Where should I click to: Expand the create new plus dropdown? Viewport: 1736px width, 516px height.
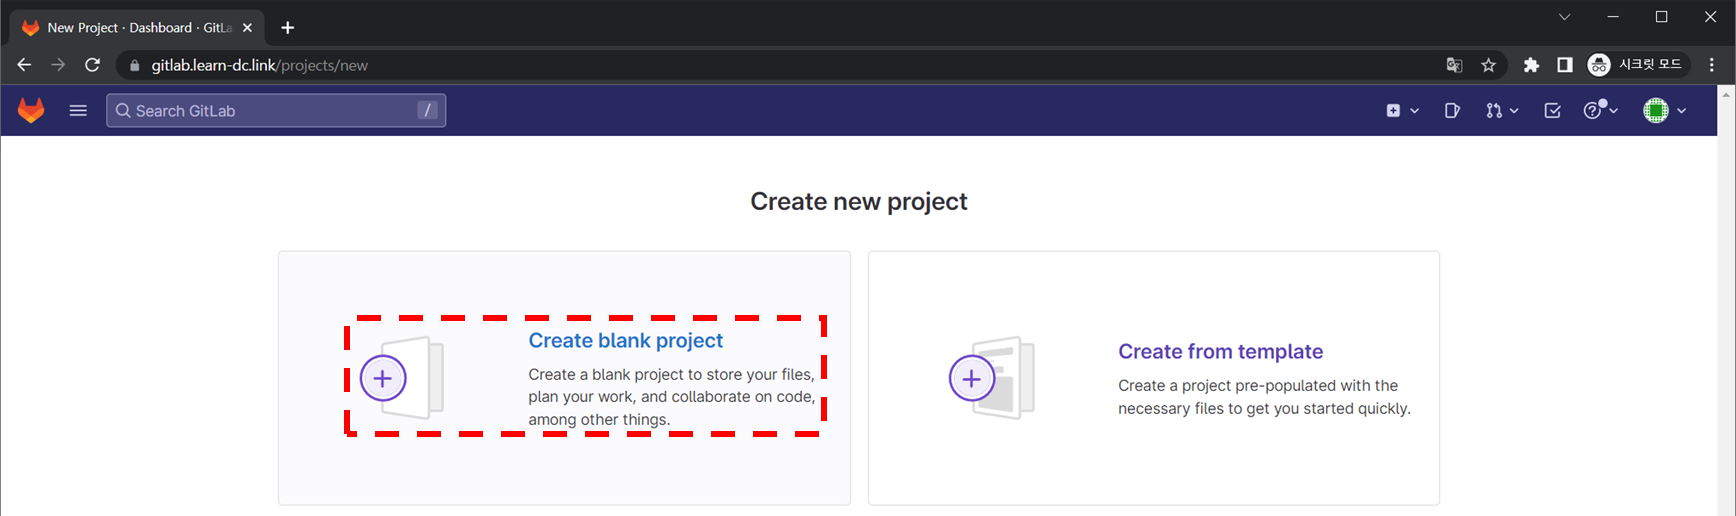pos(1402,111)
